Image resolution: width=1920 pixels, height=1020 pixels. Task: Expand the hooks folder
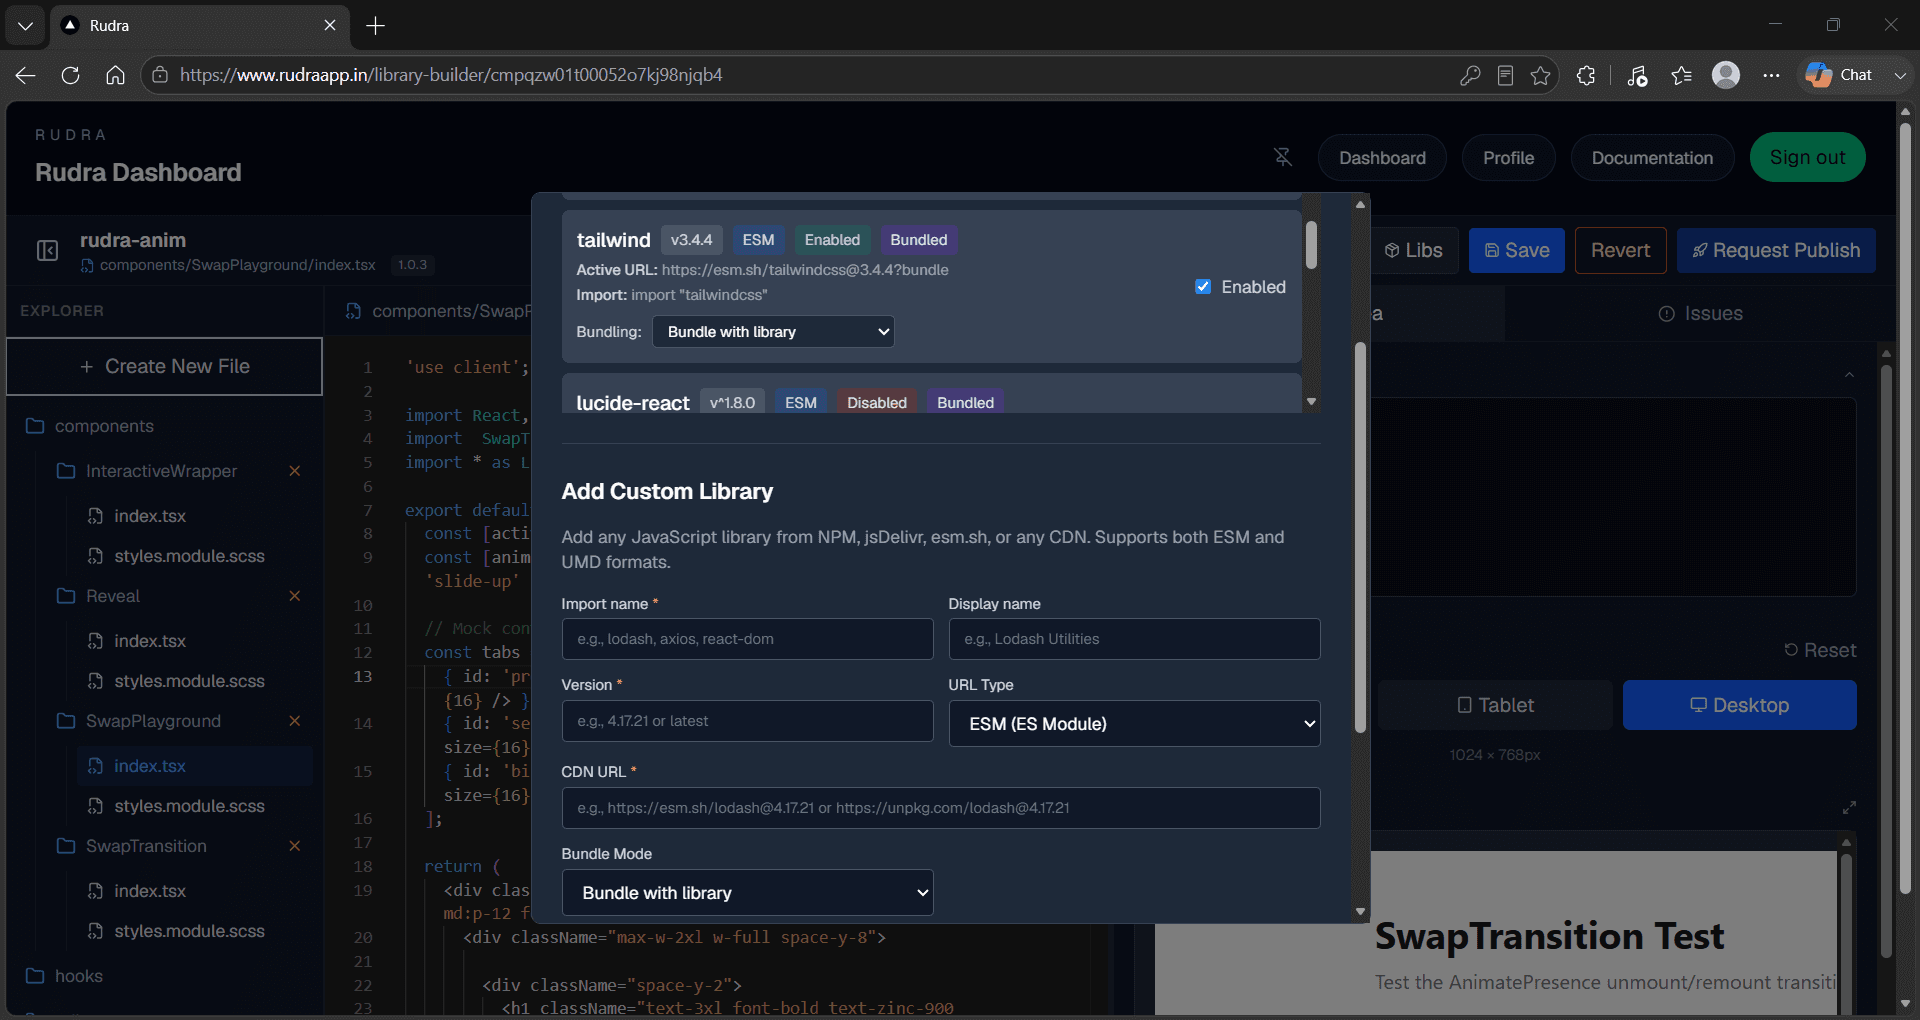64,976
